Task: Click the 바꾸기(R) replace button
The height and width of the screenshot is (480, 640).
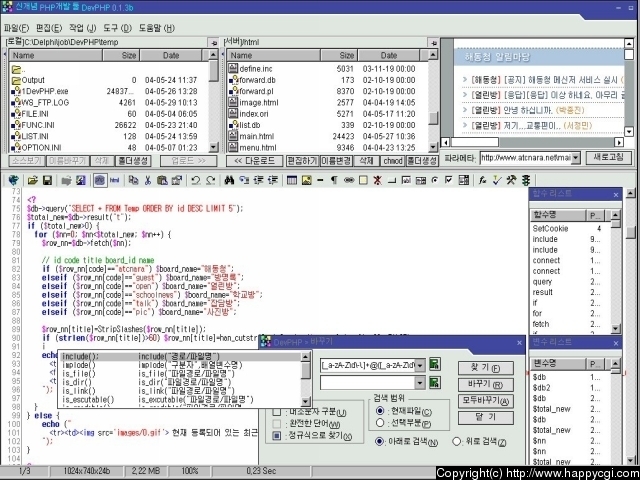Action: click(x=485, y=384)
